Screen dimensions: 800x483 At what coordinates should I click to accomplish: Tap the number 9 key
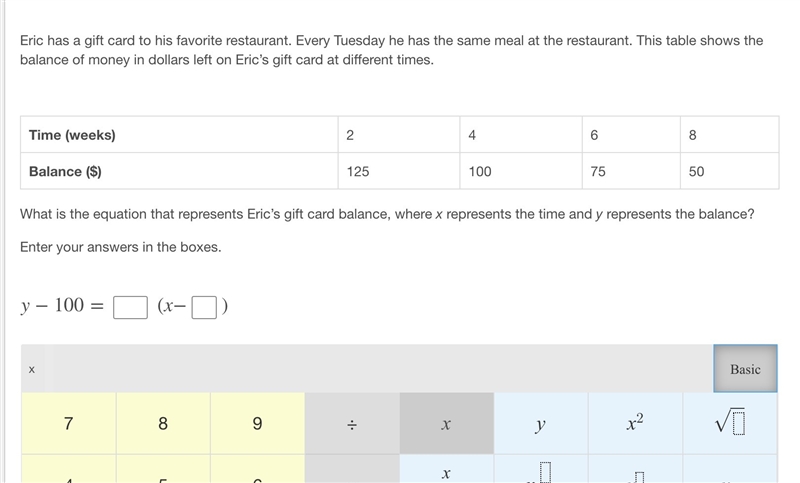[x=257, y=423]
